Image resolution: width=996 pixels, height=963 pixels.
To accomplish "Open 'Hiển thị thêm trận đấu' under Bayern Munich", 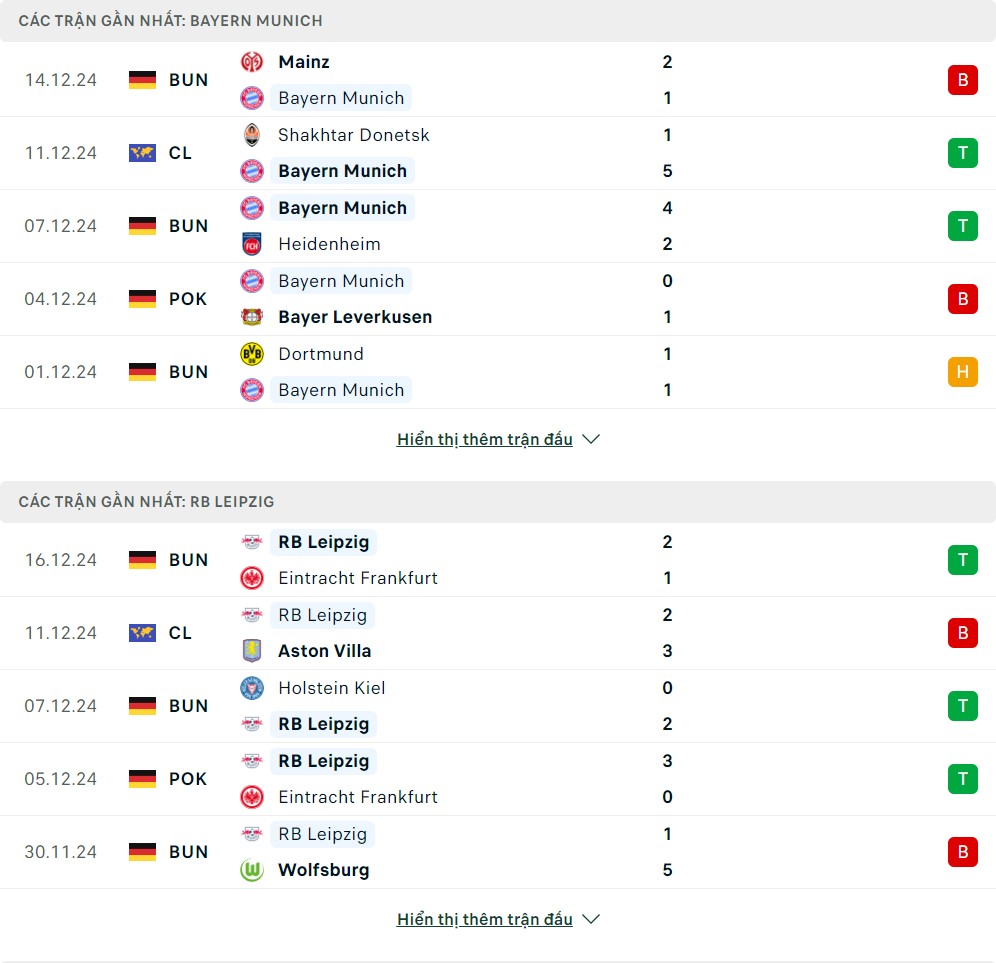I will click(484, 439).
